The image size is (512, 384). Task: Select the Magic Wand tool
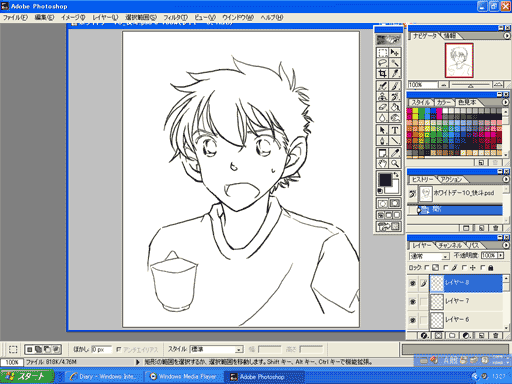pos(395,63)
